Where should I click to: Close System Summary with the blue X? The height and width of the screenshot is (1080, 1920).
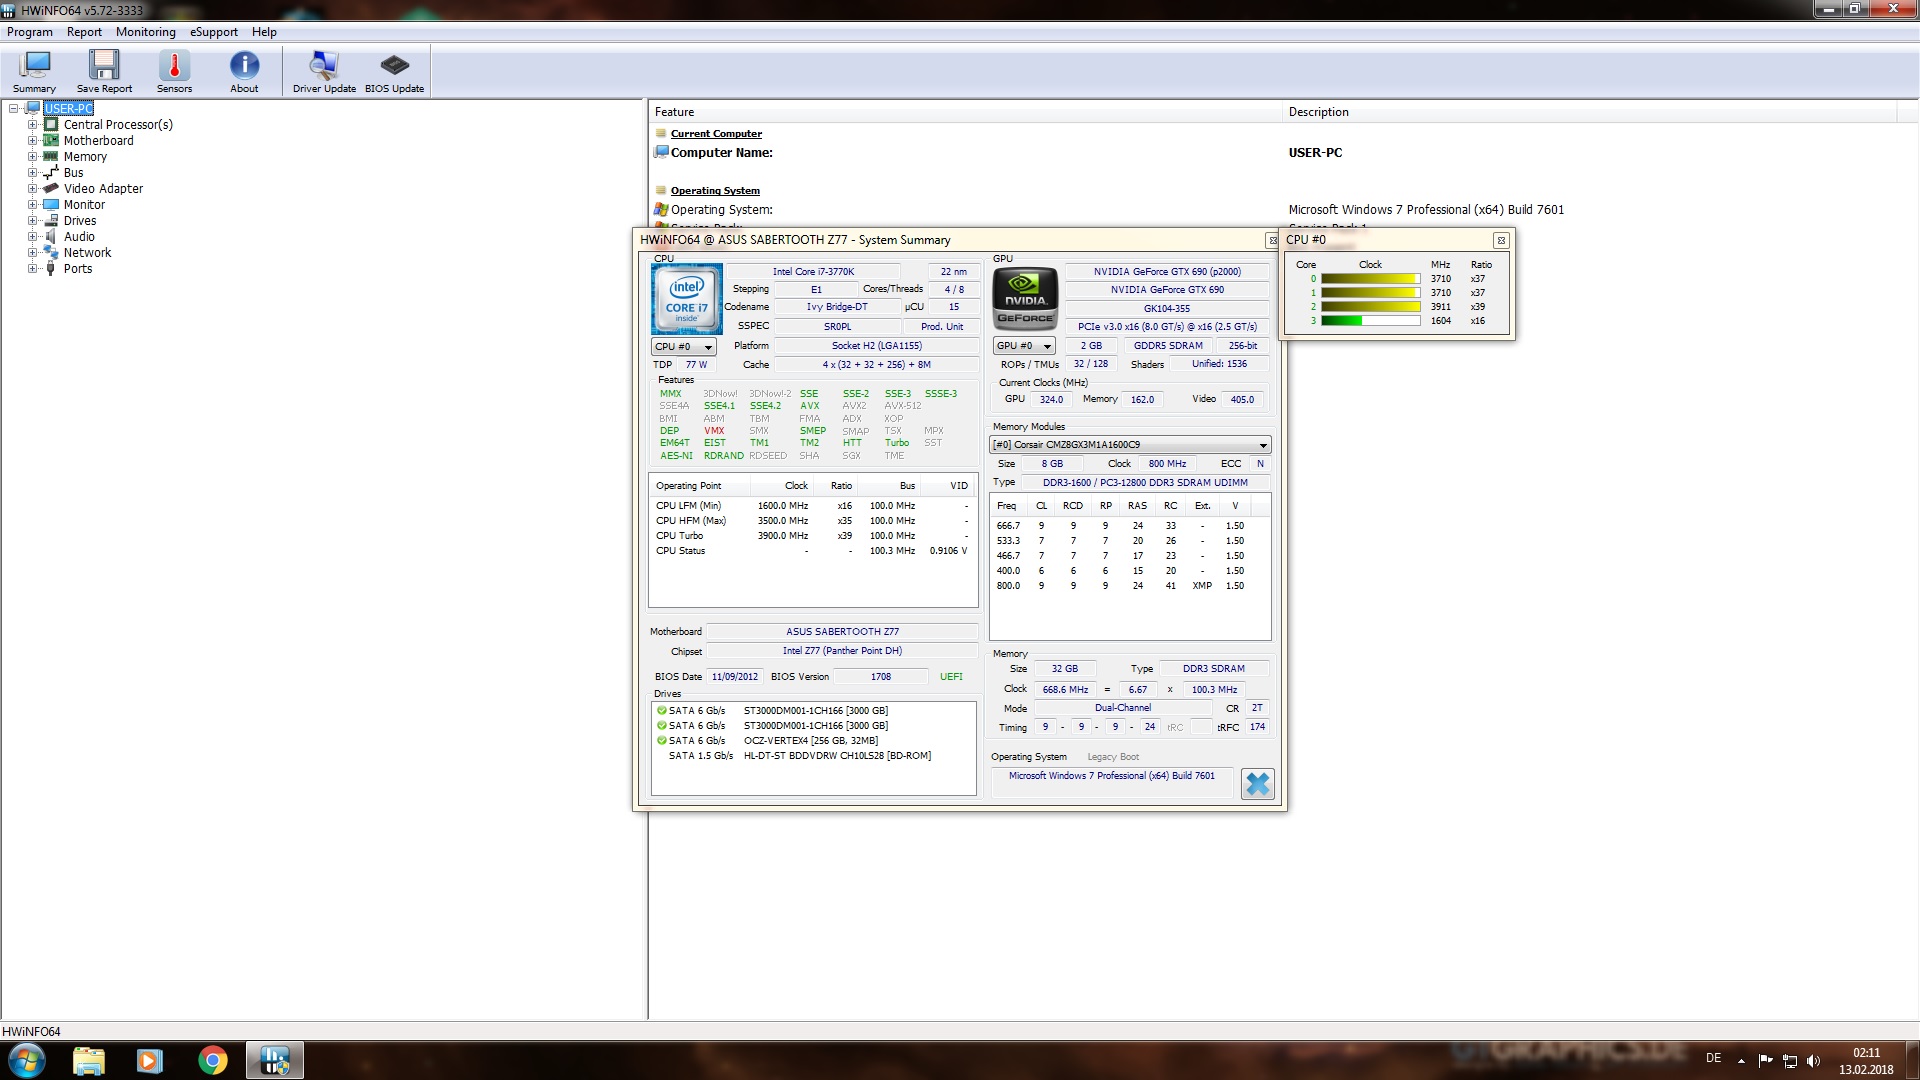tap(1257, 784)
